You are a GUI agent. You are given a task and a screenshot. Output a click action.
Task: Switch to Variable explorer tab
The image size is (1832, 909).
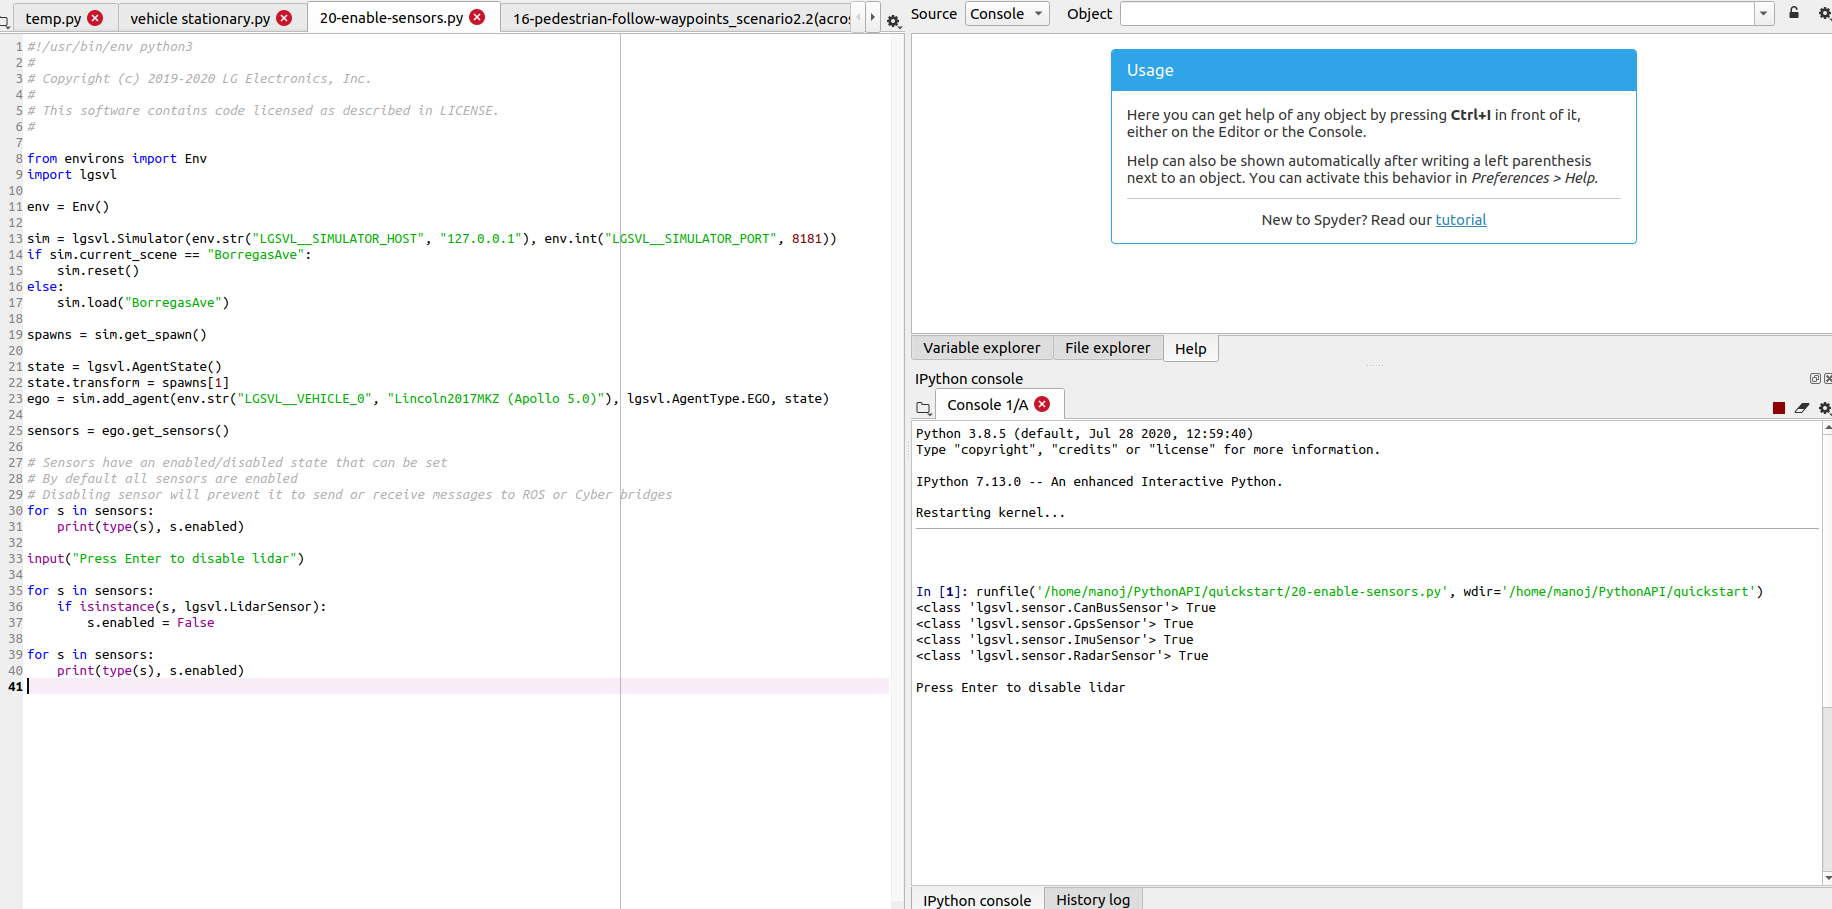[981, 348]
